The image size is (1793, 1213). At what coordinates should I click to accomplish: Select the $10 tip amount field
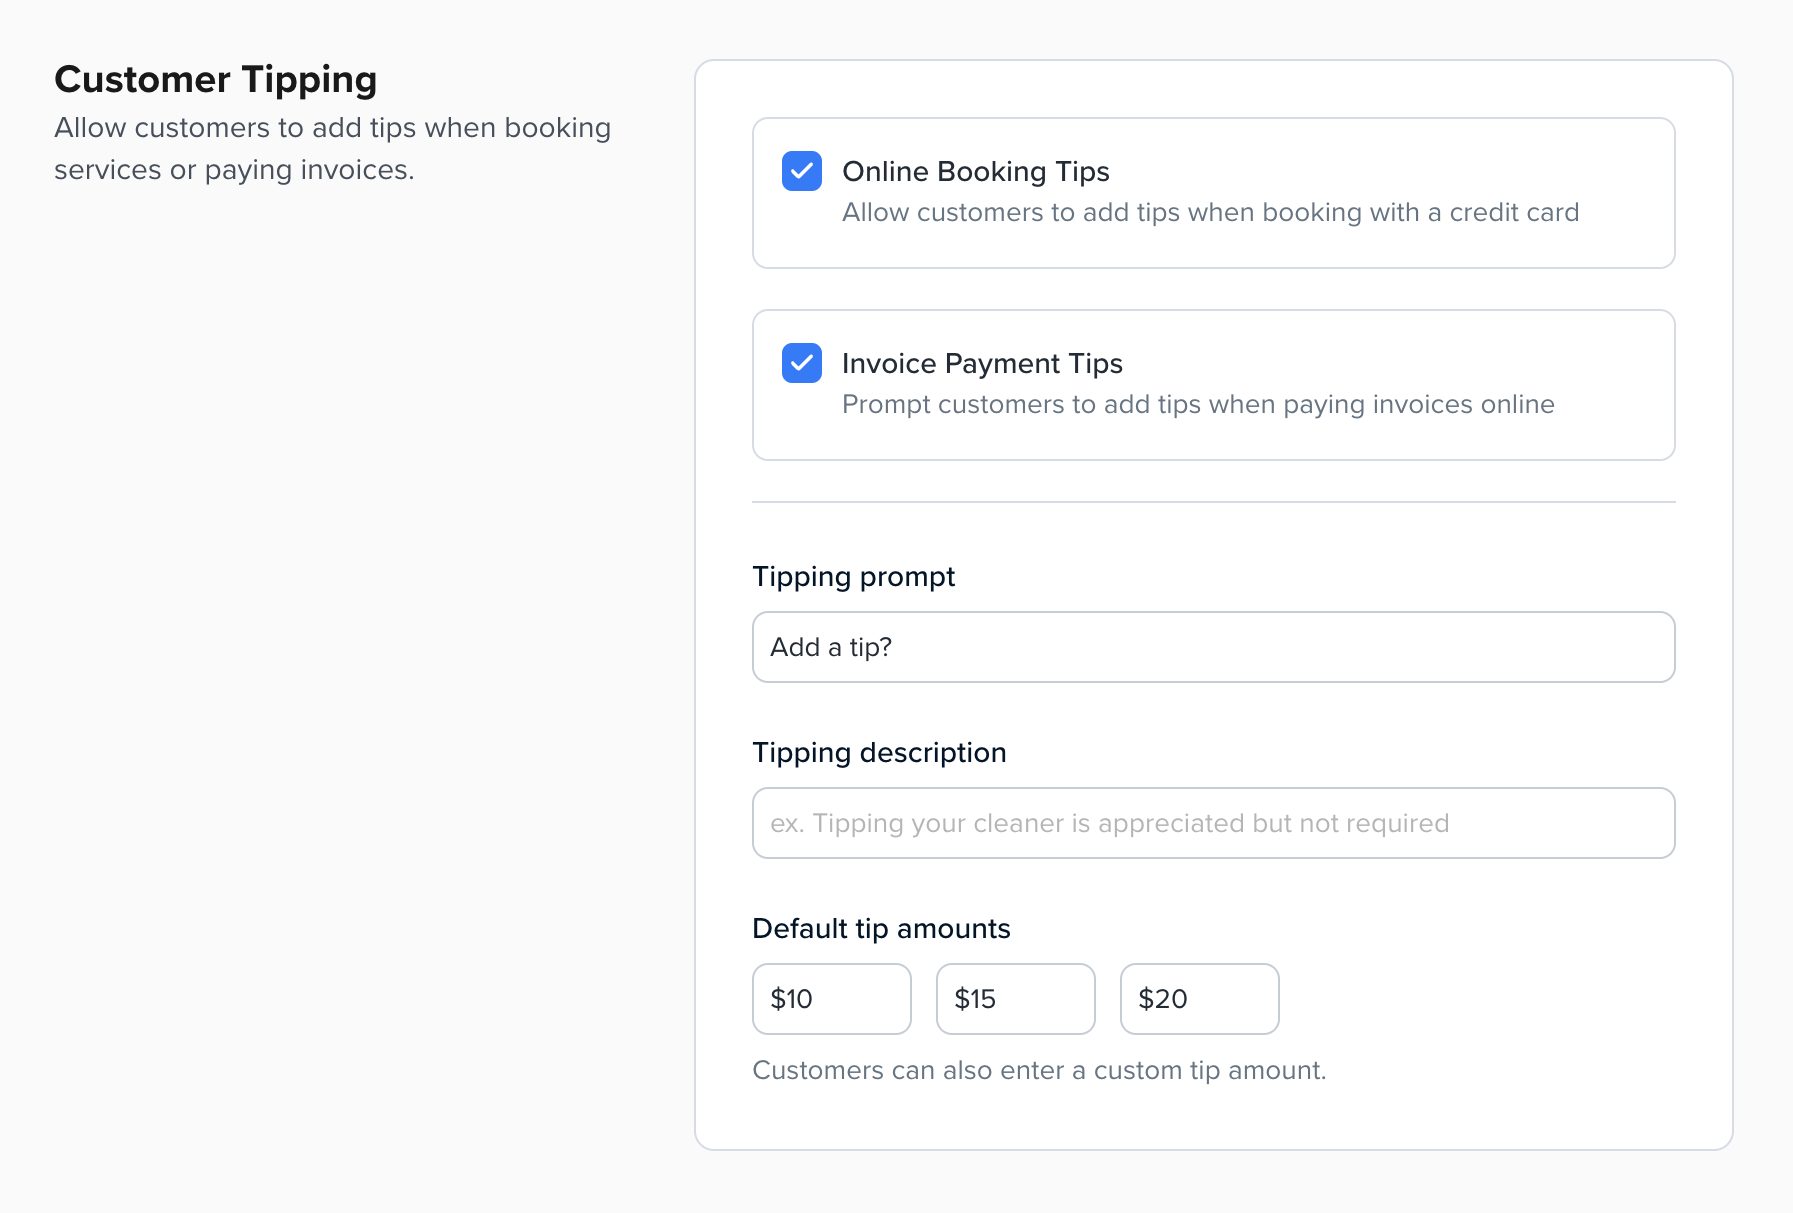(831, 999)
